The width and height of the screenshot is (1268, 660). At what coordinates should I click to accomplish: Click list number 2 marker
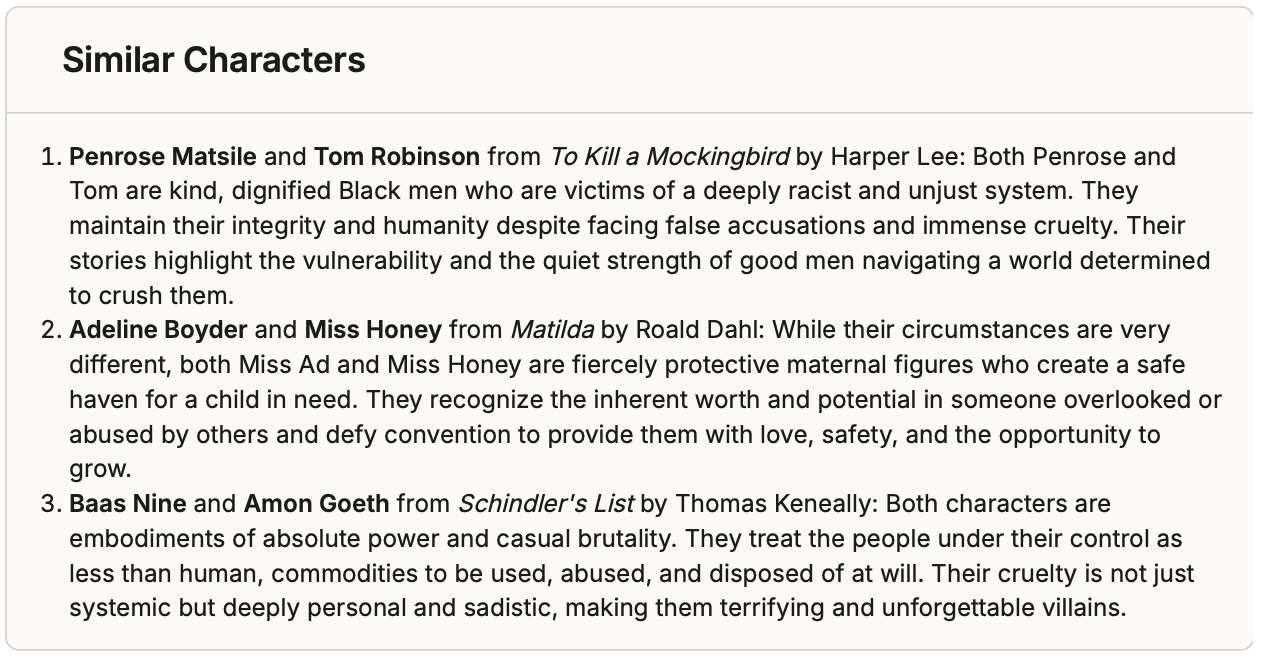click(x=50, y=330)
